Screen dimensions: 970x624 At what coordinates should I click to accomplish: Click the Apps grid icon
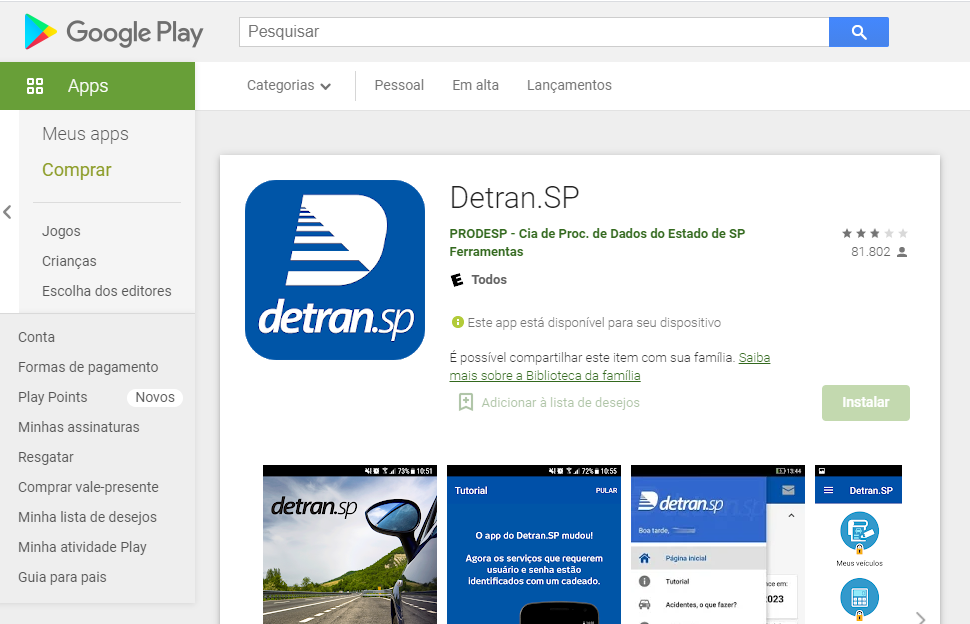coord(35,86)
